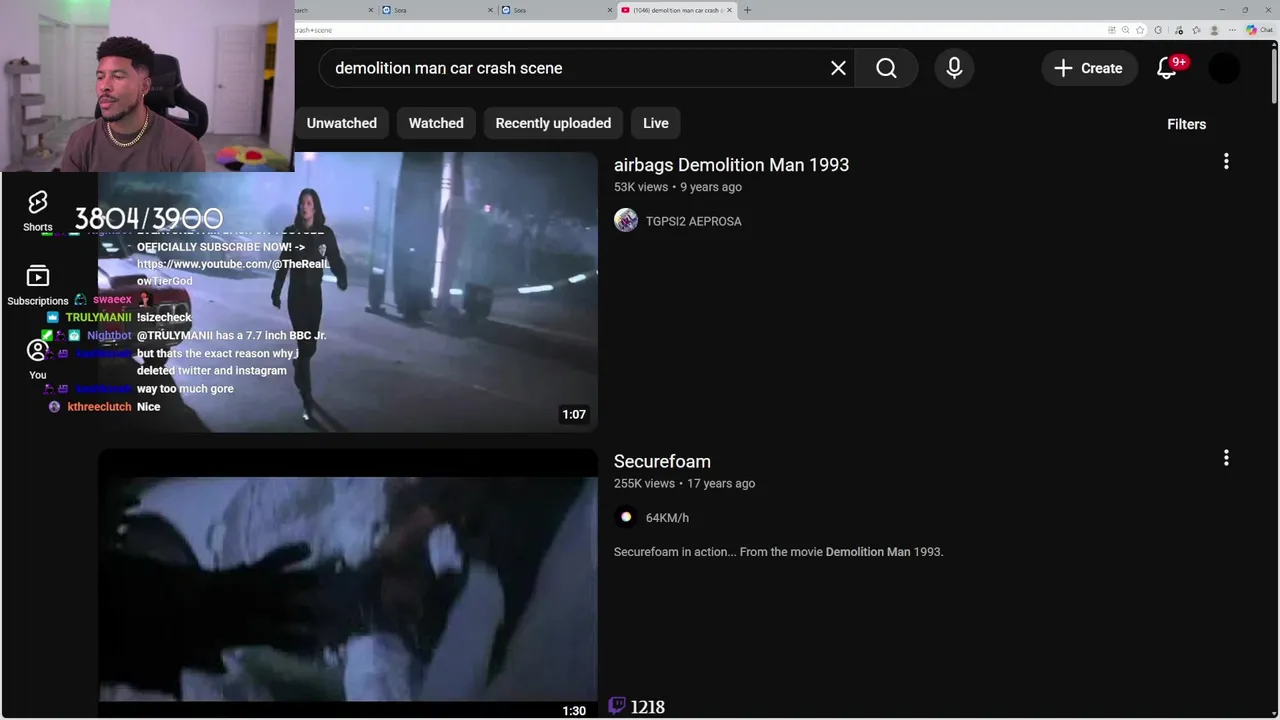The width and height of the screenshot is (1280, 720).
Task: Select the Unwatched filter chip
Action: [342, 123]
